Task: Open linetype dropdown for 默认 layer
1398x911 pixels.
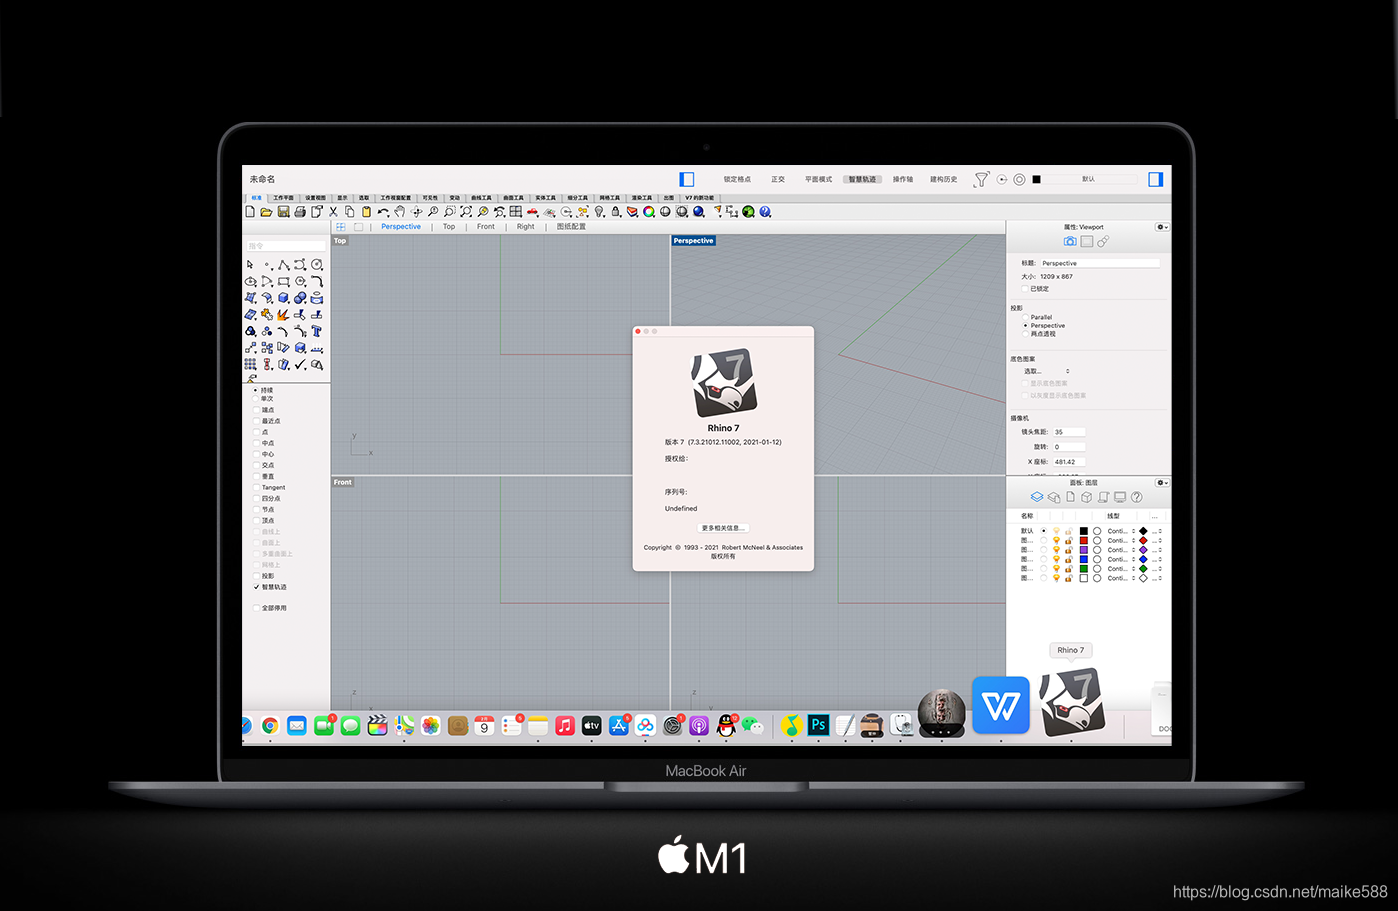Action: [1120, 531]
